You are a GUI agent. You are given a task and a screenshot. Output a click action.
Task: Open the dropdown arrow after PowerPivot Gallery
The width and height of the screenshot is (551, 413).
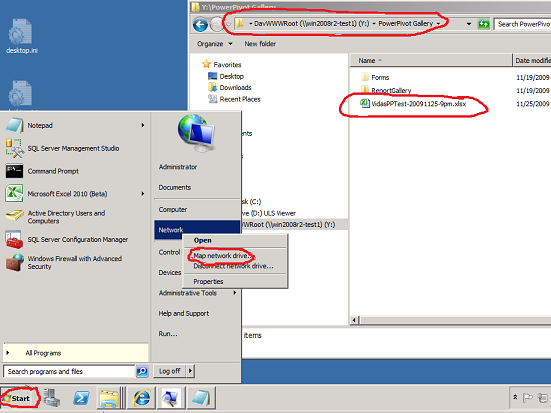pyautogui.click(x=438, y=24)
